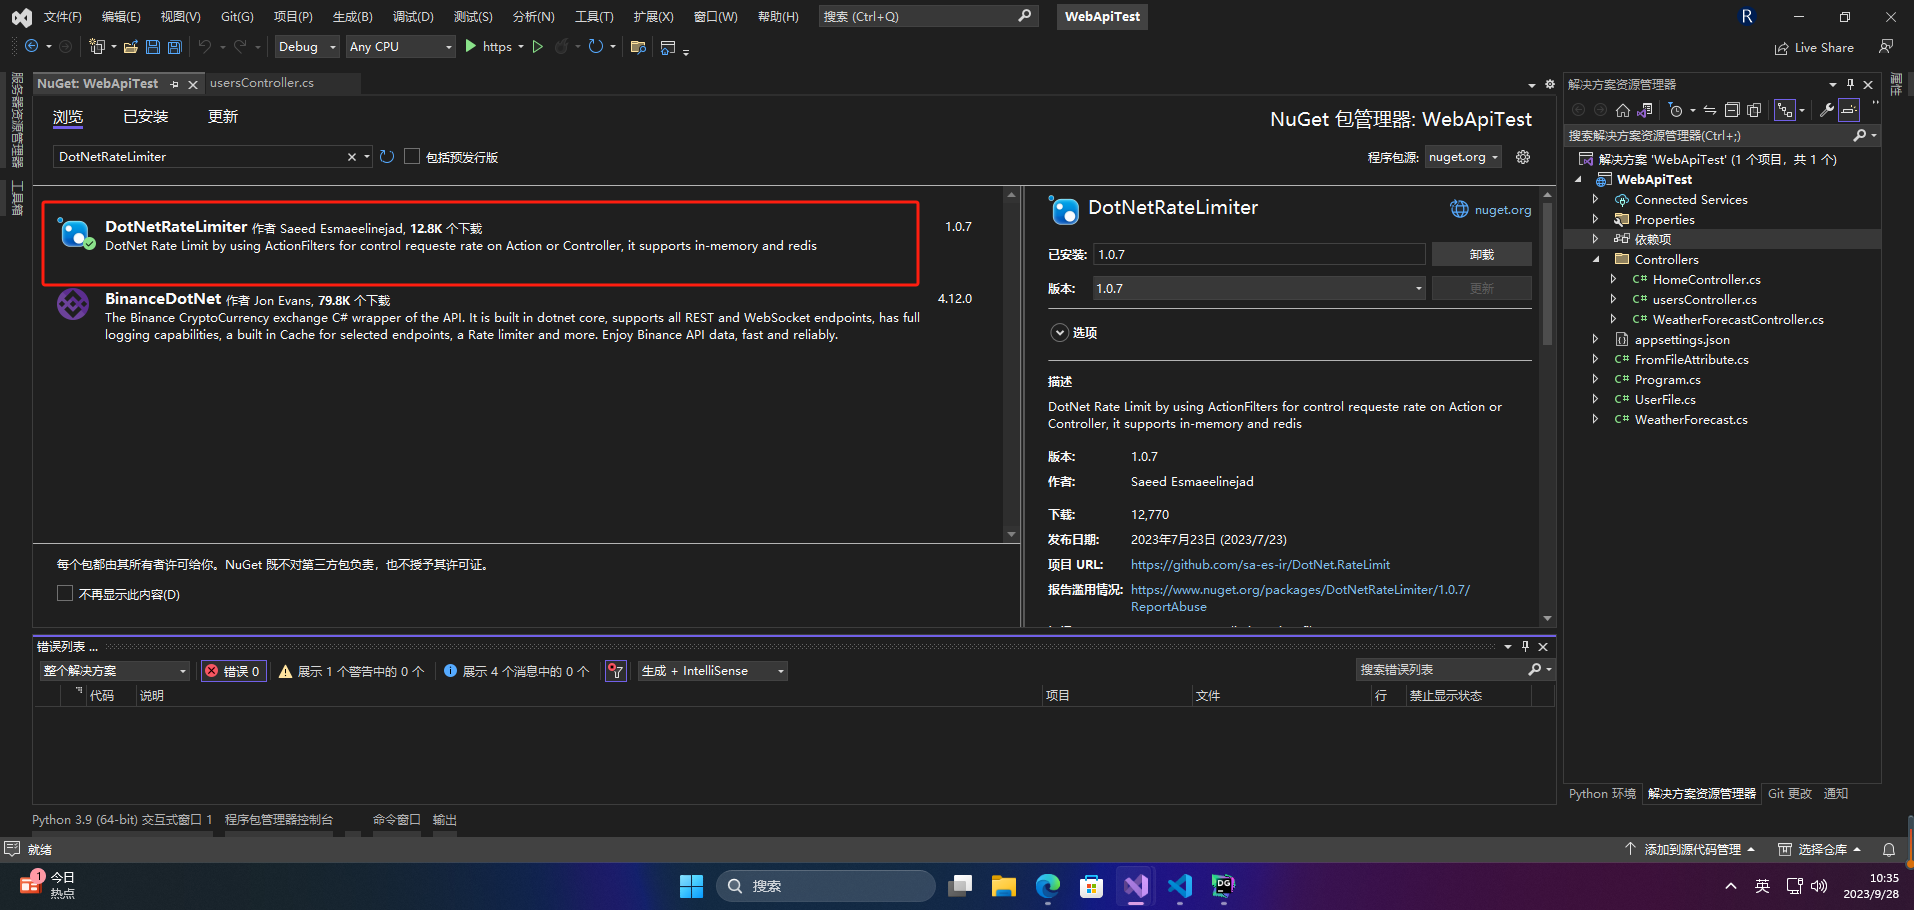Click the Save All icon in the toolbar
Screen dimensions: 1914x910
(x=175, y=47)
